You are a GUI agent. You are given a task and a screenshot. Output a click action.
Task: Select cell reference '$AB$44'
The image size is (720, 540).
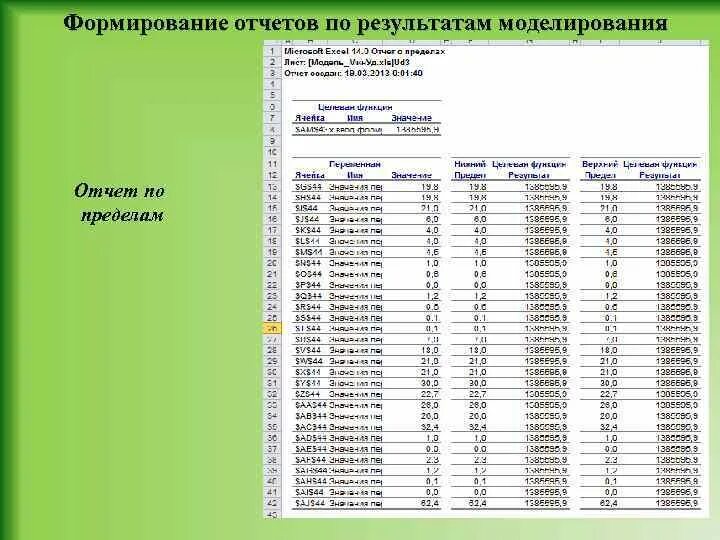311,416
